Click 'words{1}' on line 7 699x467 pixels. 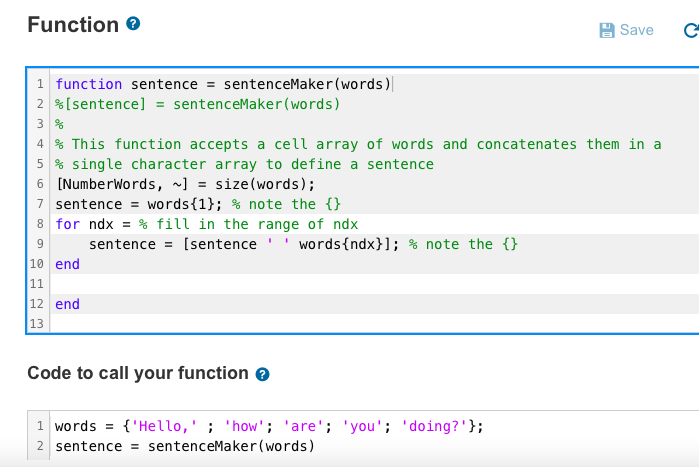(181, 205)
